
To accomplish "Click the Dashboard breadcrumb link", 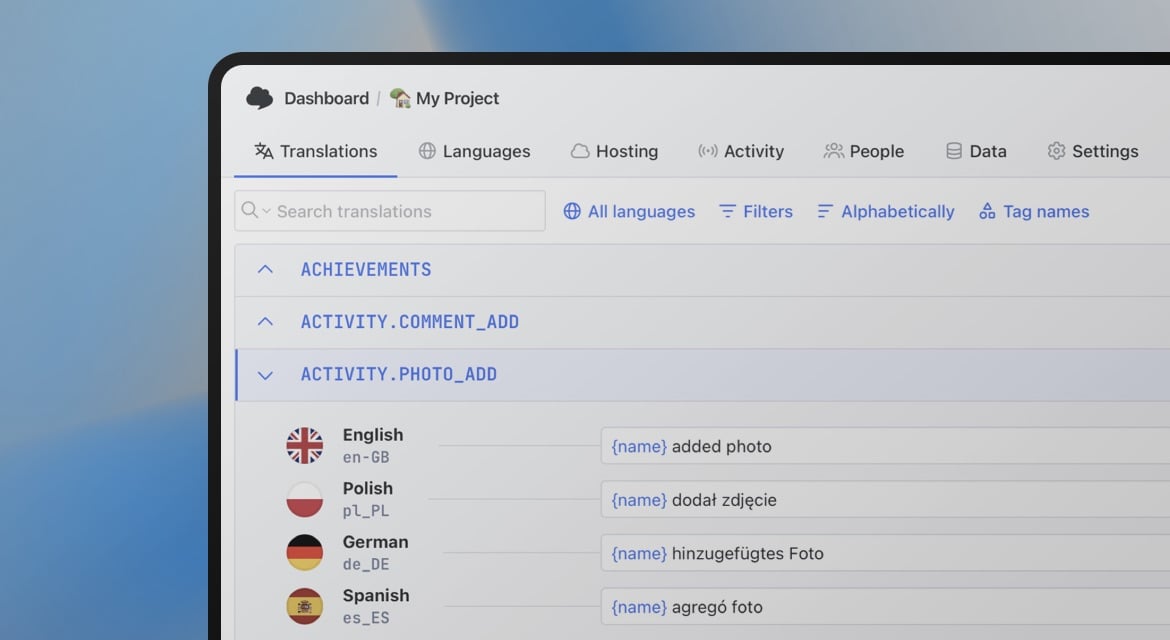I will pos(326,98).
